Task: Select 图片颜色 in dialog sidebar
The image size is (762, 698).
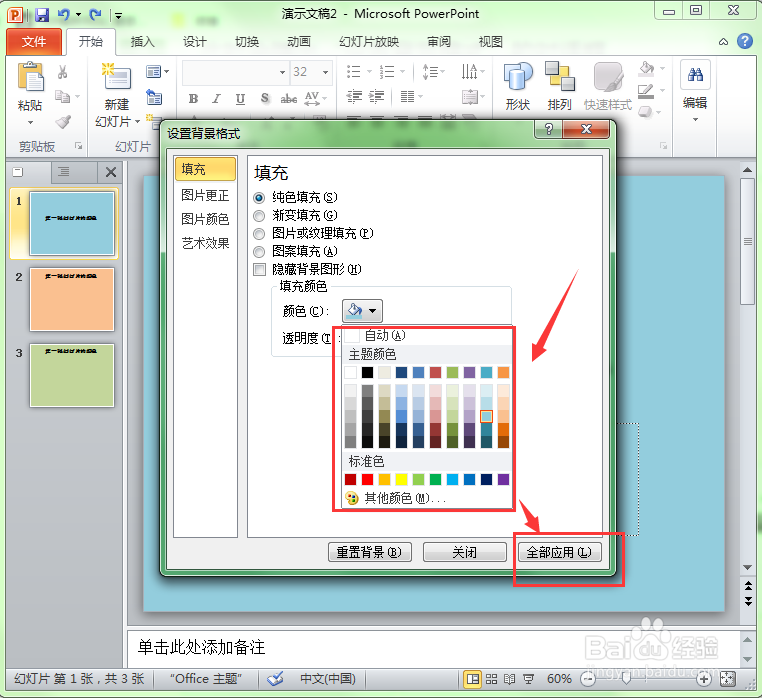Action: click(x=205, y=219)
